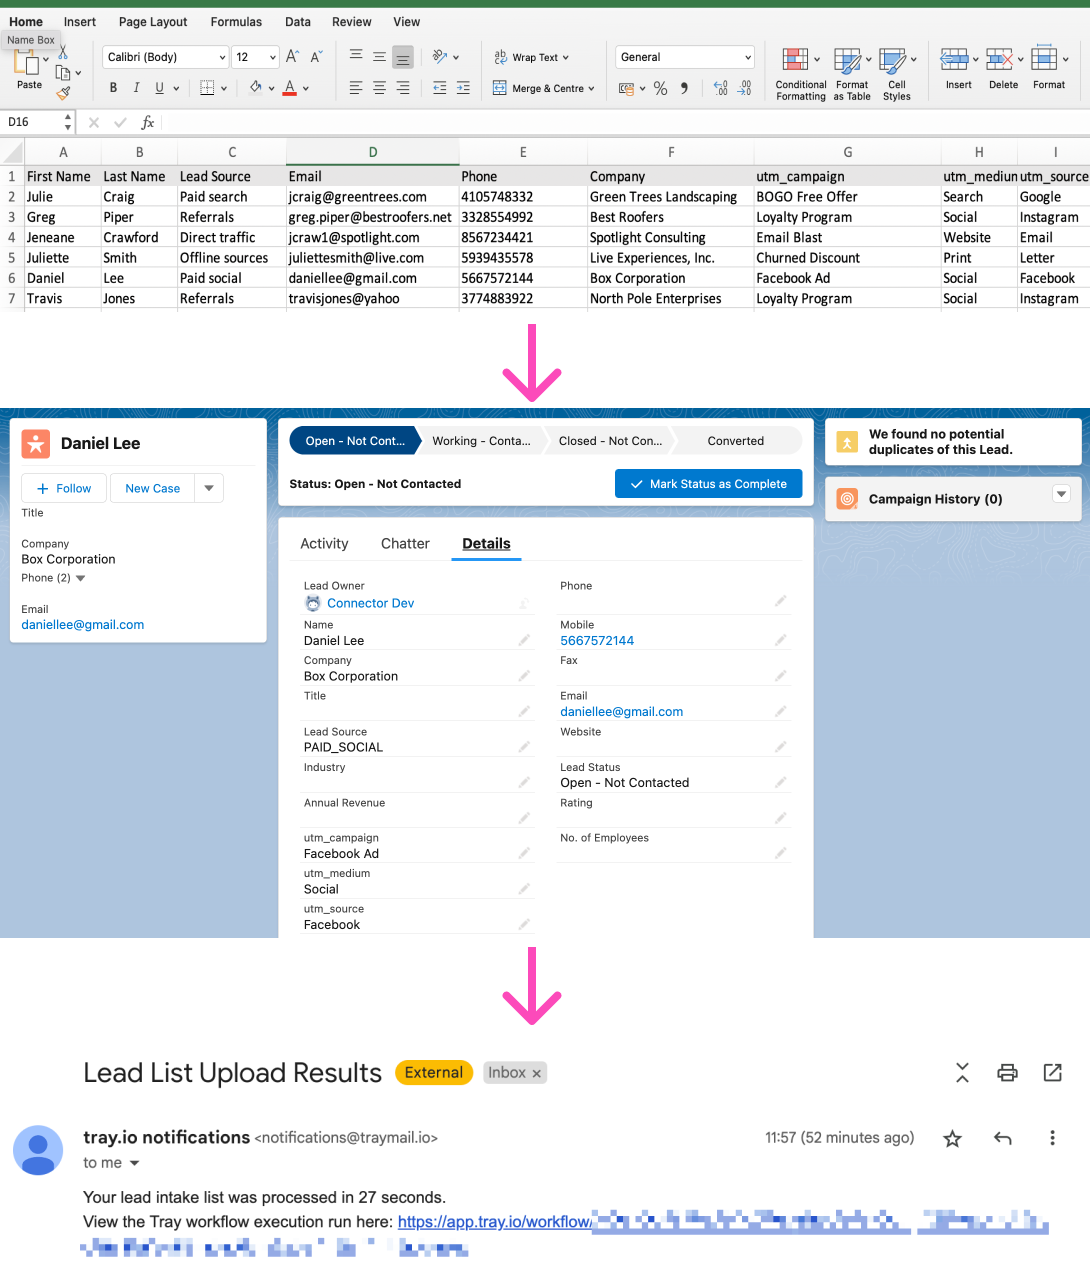The height and width of the screenshot is (1273, 1091).
Task: Open dropdown next to New Case
Action: click(209, 488)
